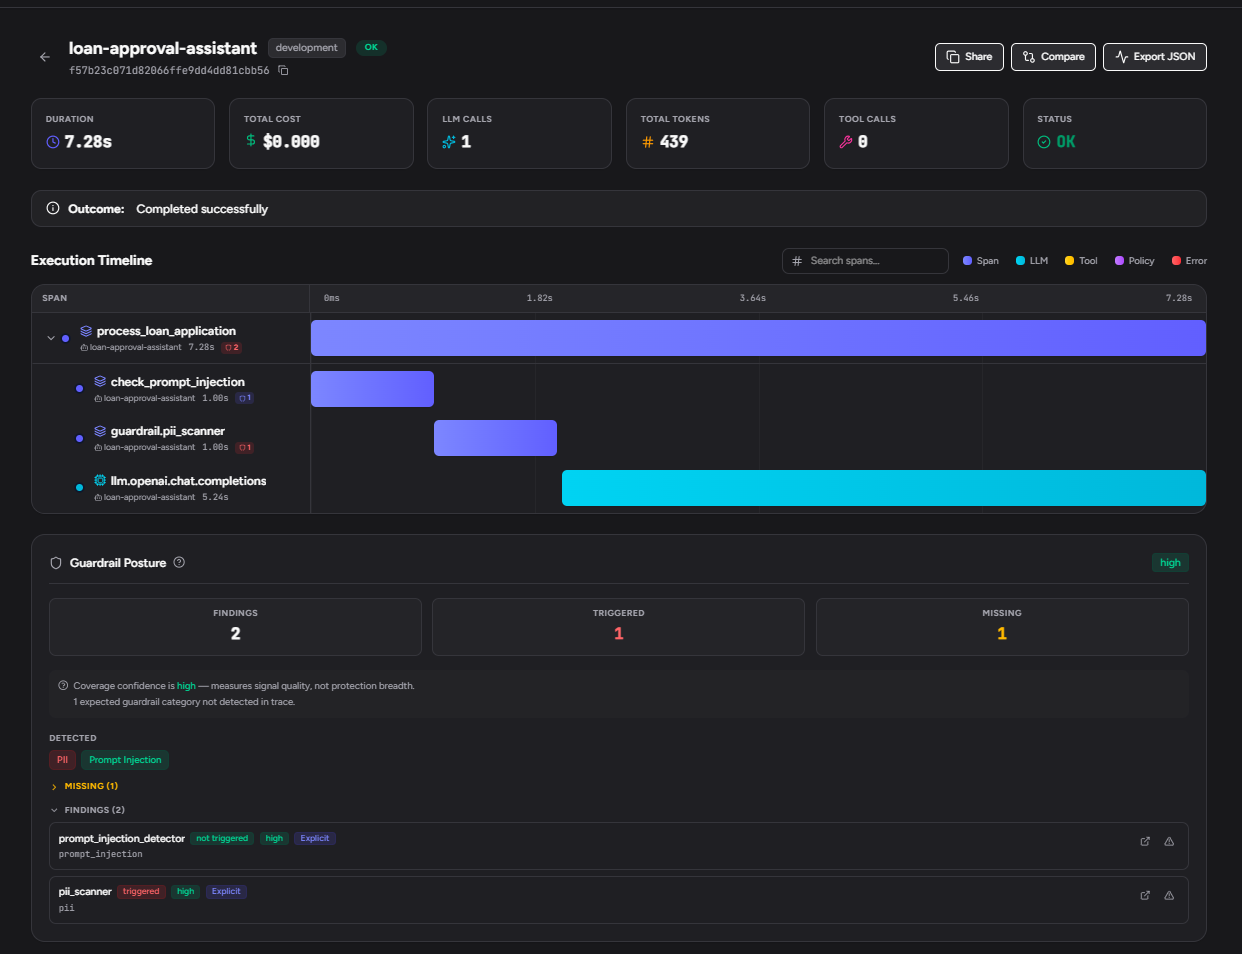
Task: Click the llm.openai.chat.completions chip icon
Action: coord(100,480)
